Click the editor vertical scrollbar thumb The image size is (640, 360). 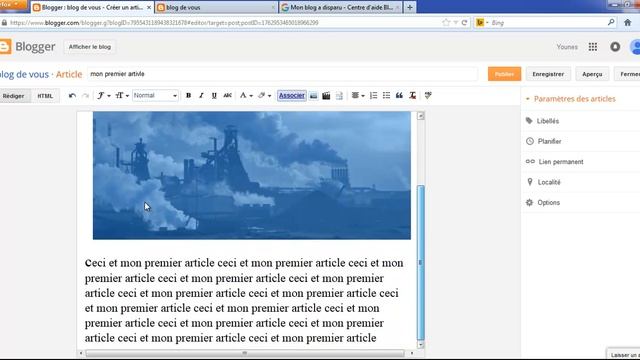tap(420, 262)
